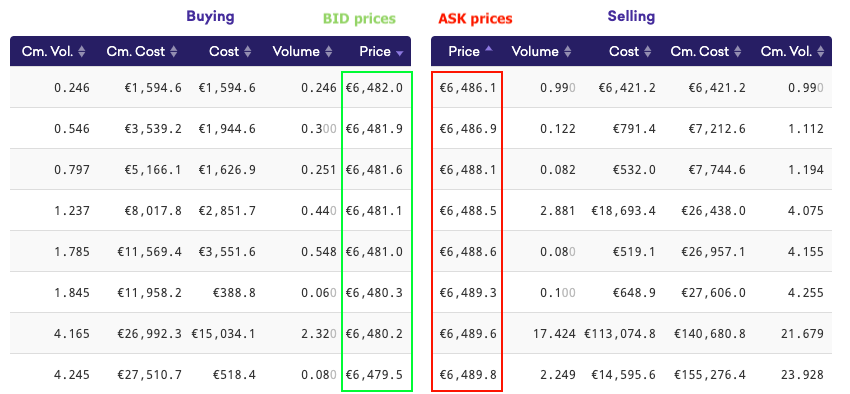The height and width of the screenshot is (394, 850).
Task: Click buying cost €15,034.1 cell
Action: (x=223, y=333)
